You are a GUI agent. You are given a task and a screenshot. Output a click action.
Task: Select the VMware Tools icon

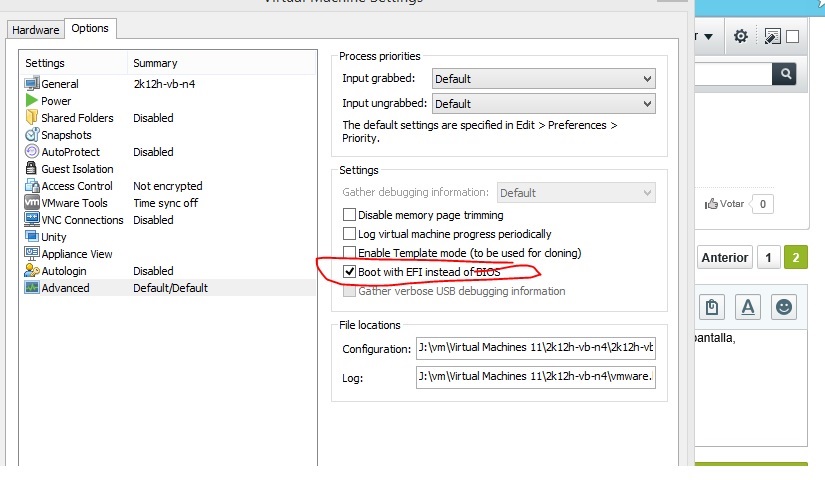[x=31, y=203]
